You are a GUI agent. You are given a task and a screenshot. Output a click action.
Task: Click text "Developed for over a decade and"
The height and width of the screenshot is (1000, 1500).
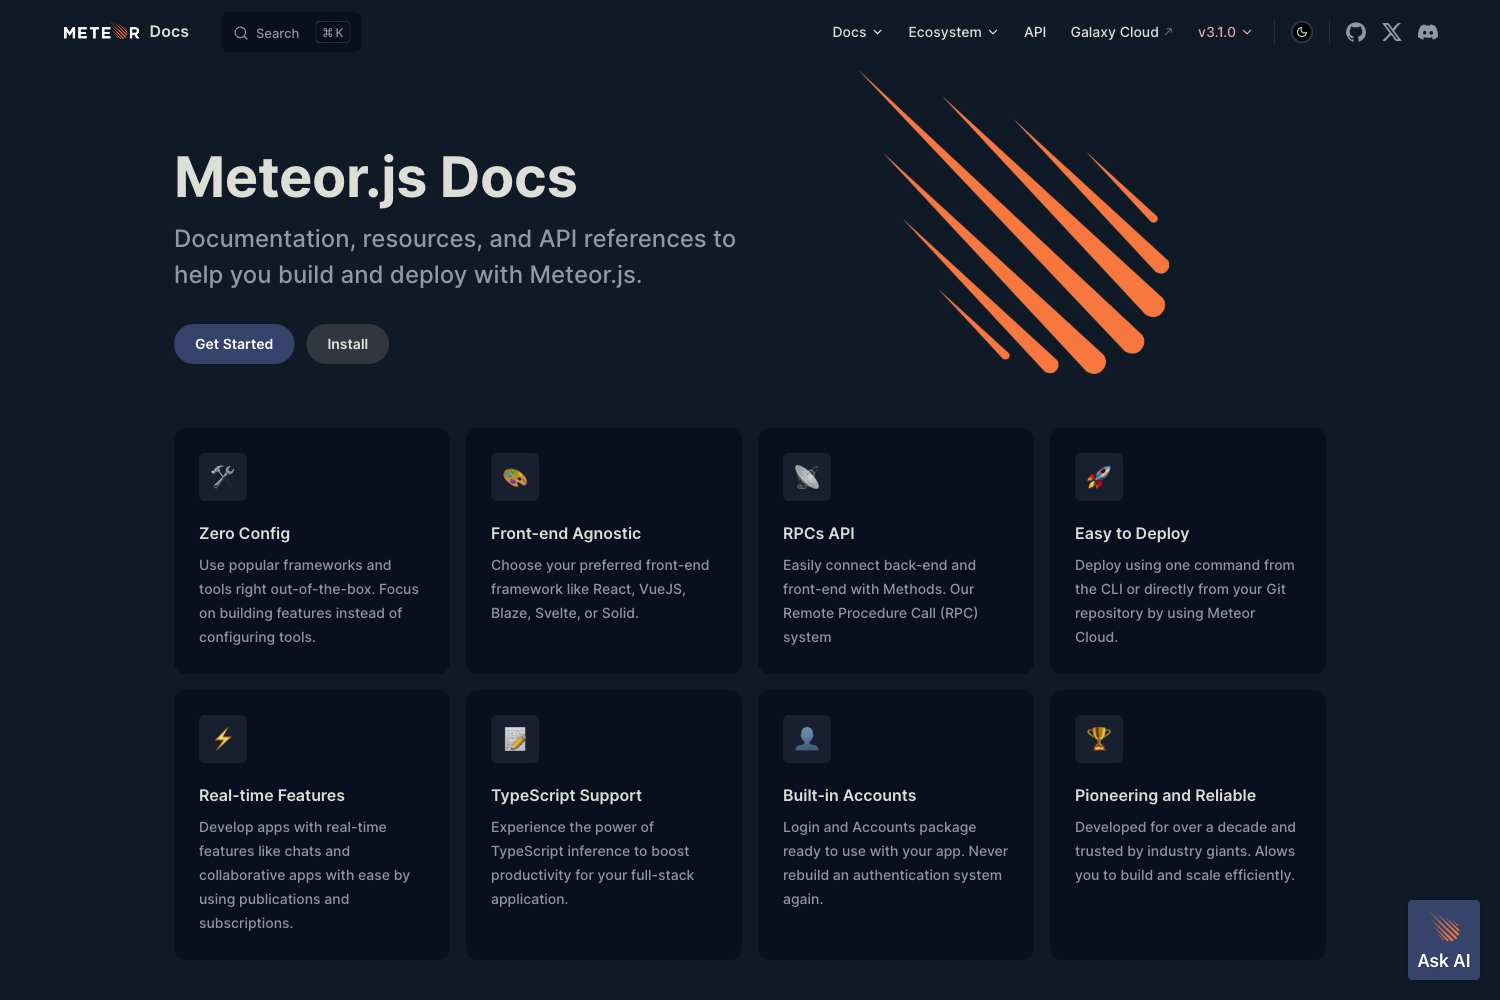1185,827
